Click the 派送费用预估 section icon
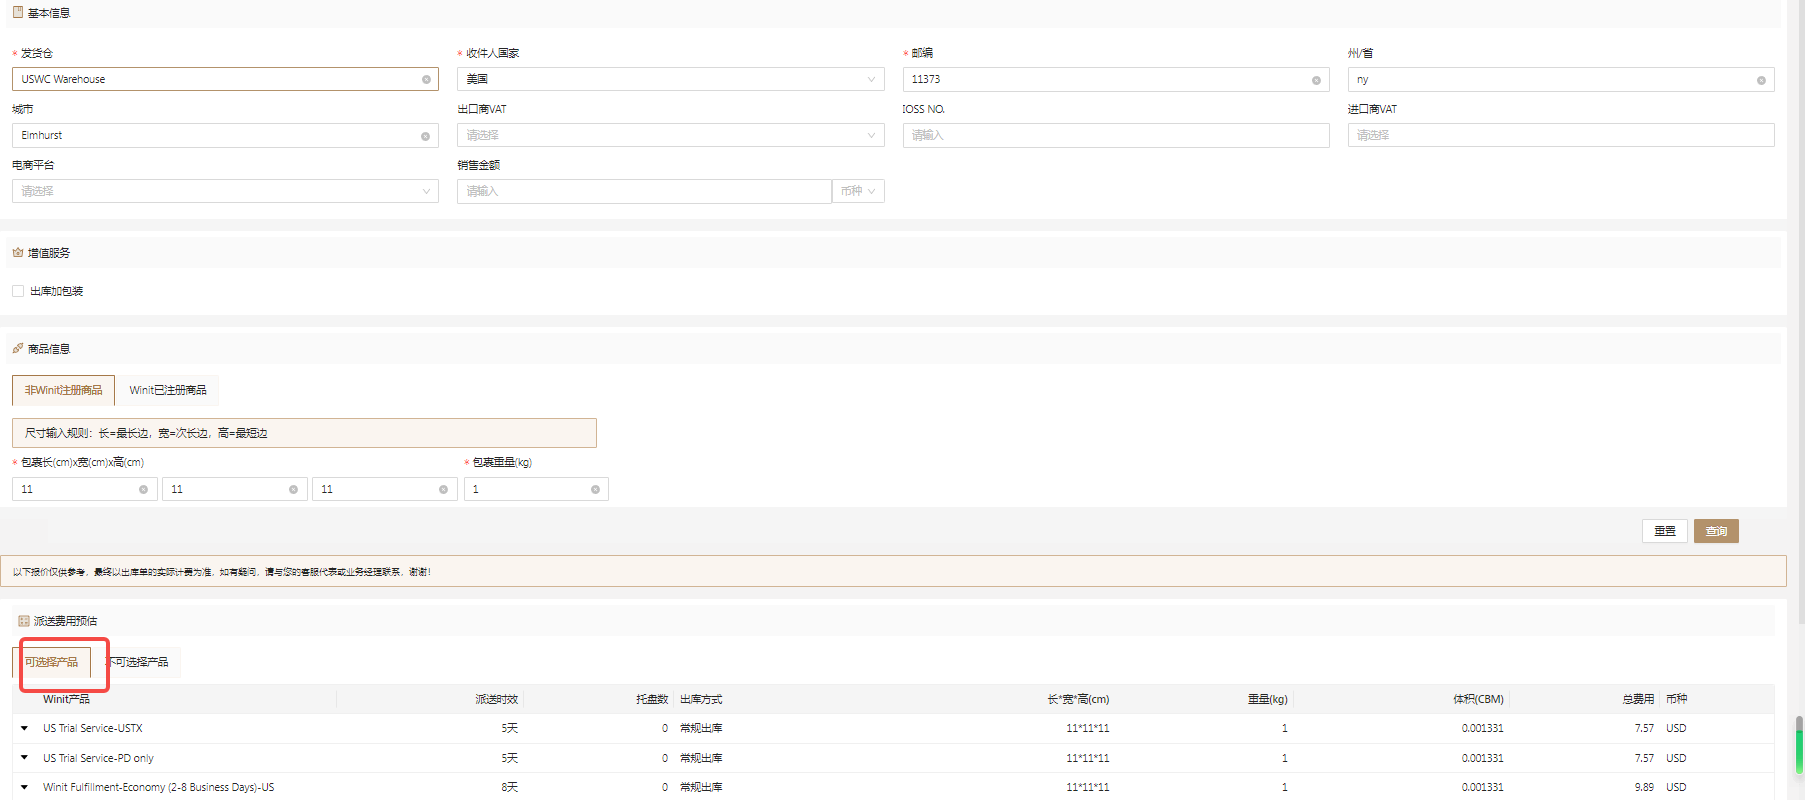Viewport: 1805px width, 800px height. tap(24, 621)
